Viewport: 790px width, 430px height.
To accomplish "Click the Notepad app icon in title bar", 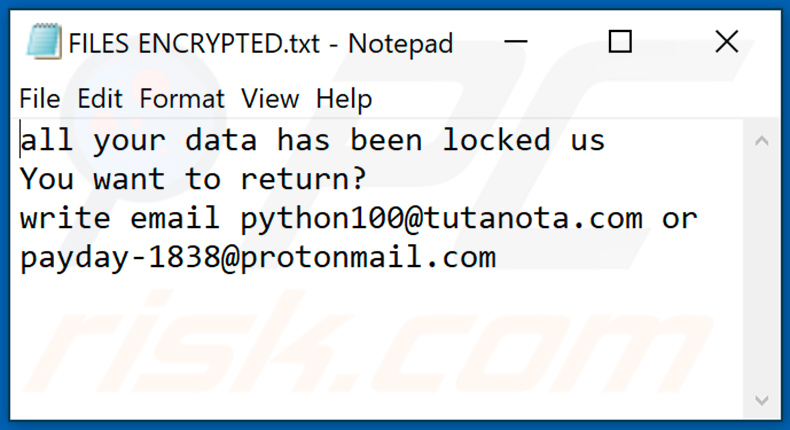I will point(41,42).
